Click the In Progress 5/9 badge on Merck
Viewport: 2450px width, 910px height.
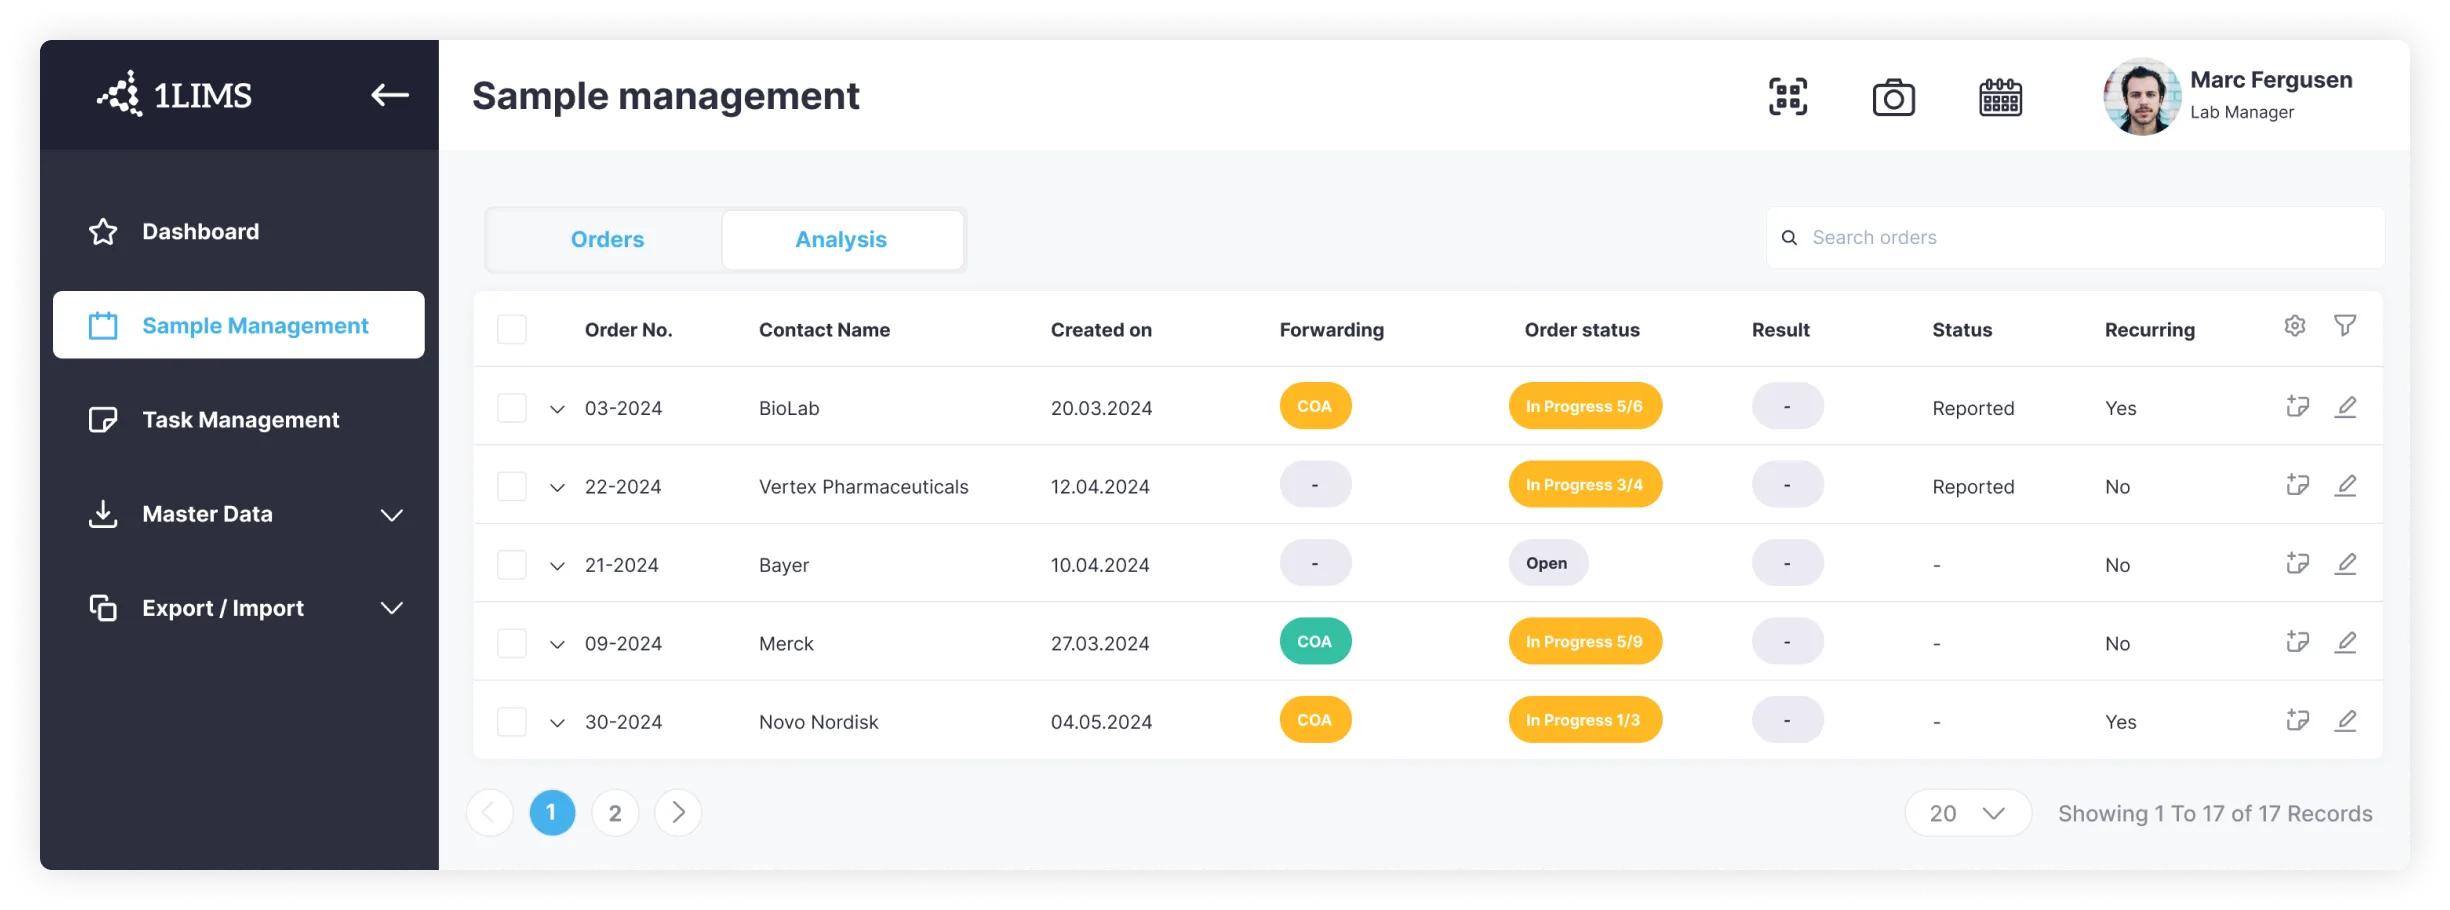tap(1585, 641)
